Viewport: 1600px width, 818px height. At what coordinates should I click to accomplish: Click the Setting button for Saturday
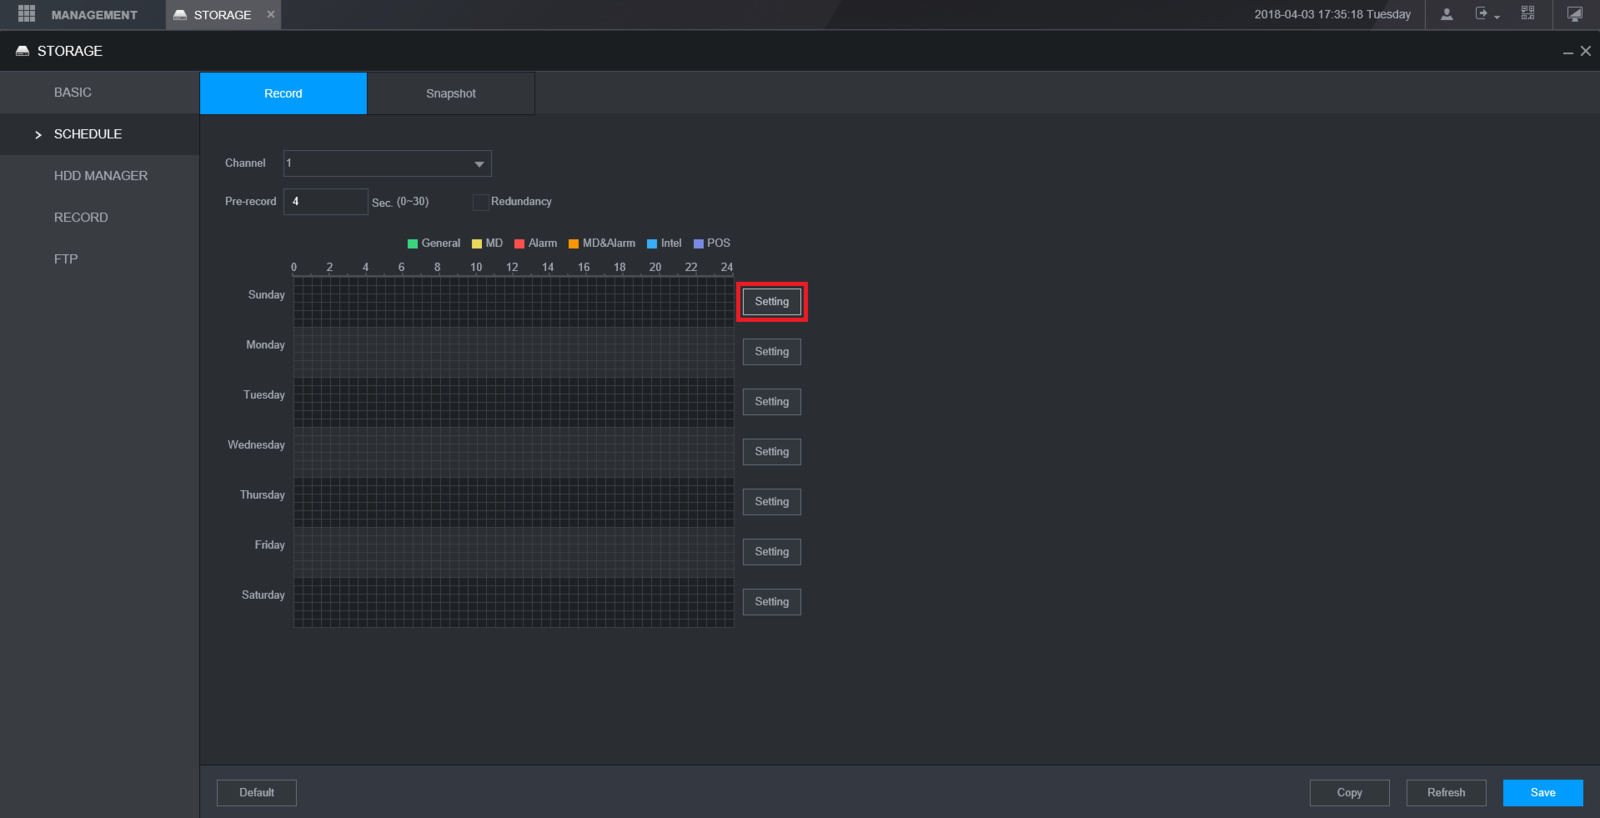click(772, 602)
